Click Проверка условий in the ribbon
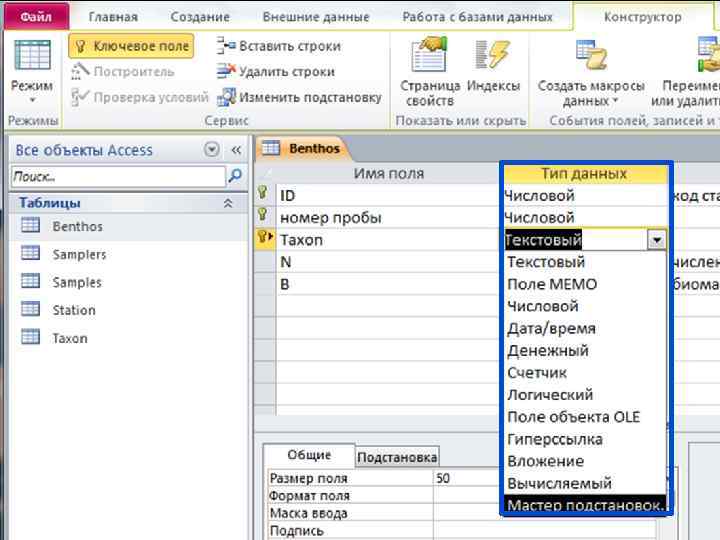Image resolution: width=720 pixels, height=540 pixels. (140, 97)
